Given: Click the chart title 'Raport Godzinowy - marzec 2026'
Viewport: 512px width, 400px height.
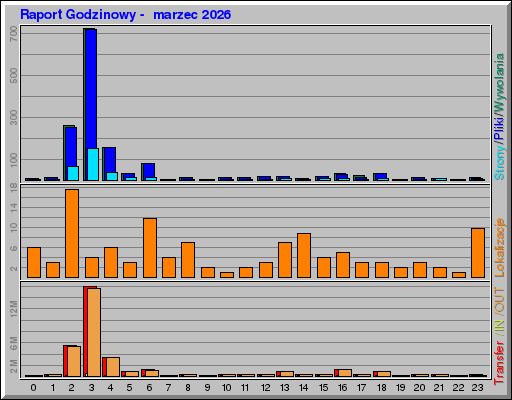Looking at the screenshot, I should [x=125, y=15].
